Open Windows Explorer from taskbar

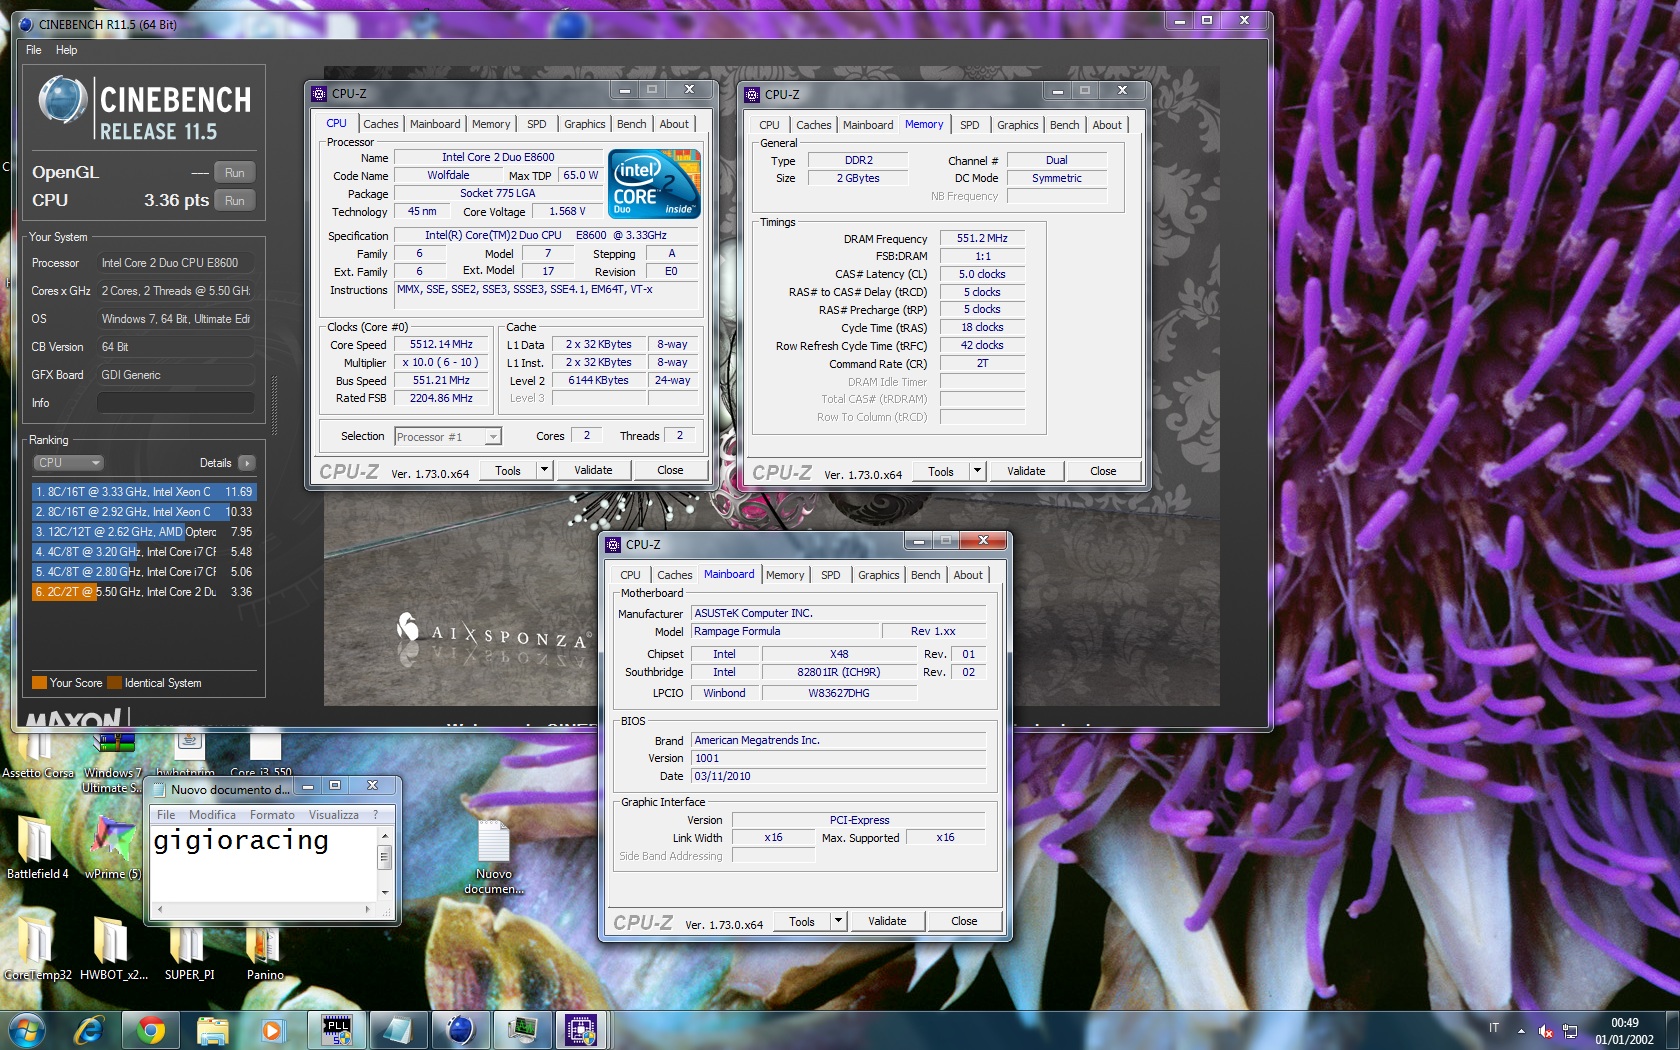(x=213, y=1029)
